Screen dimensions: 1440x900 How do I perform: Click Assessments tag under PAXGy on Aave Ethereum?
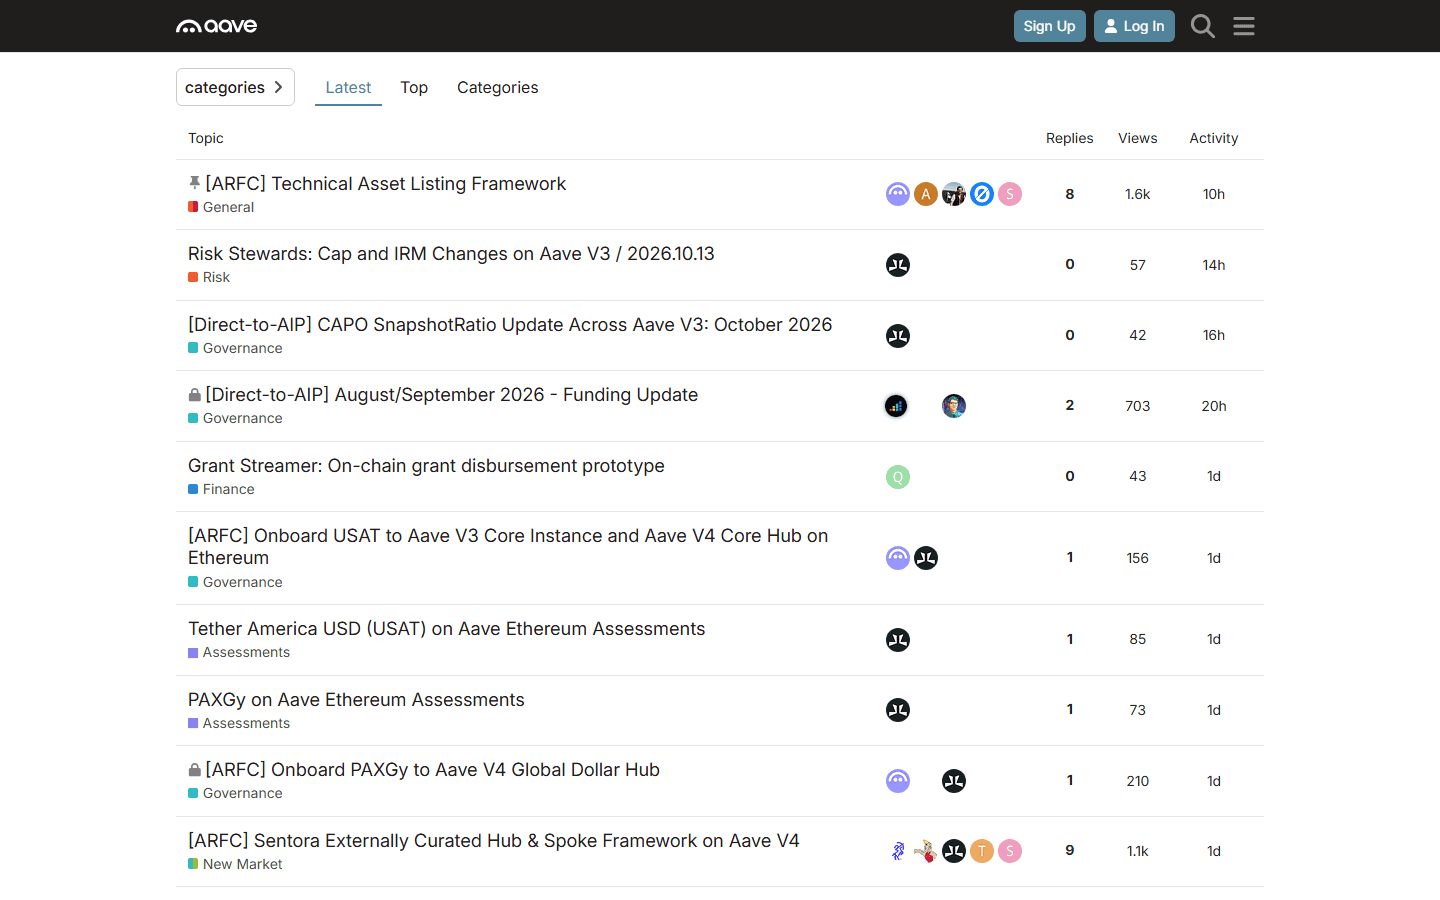click(x=239, y=723)
